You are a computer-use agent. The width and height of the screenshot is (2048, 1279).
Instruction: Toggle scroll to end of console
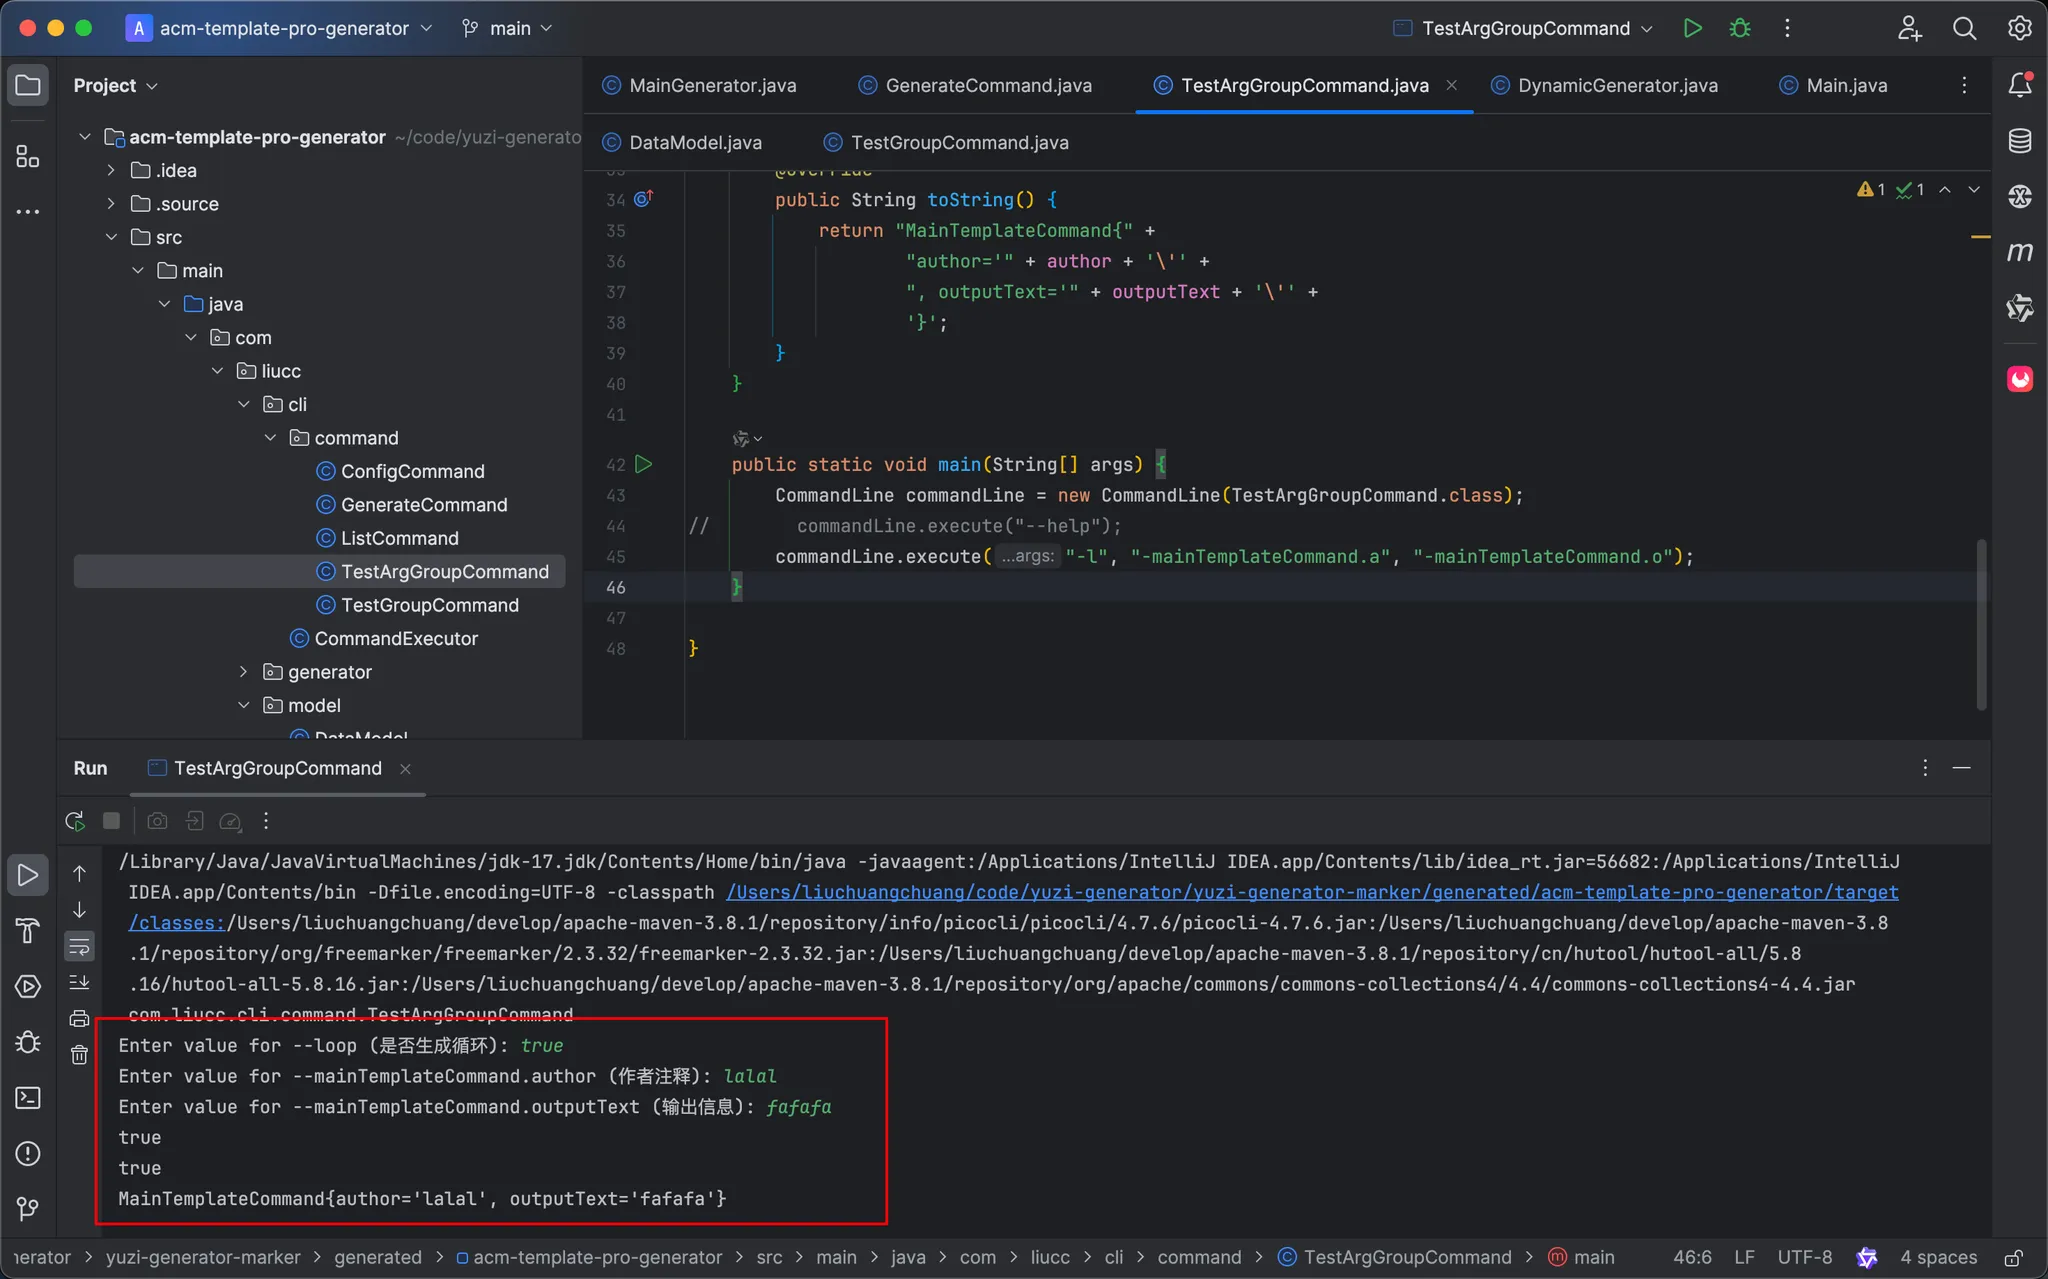click(80, 982)
